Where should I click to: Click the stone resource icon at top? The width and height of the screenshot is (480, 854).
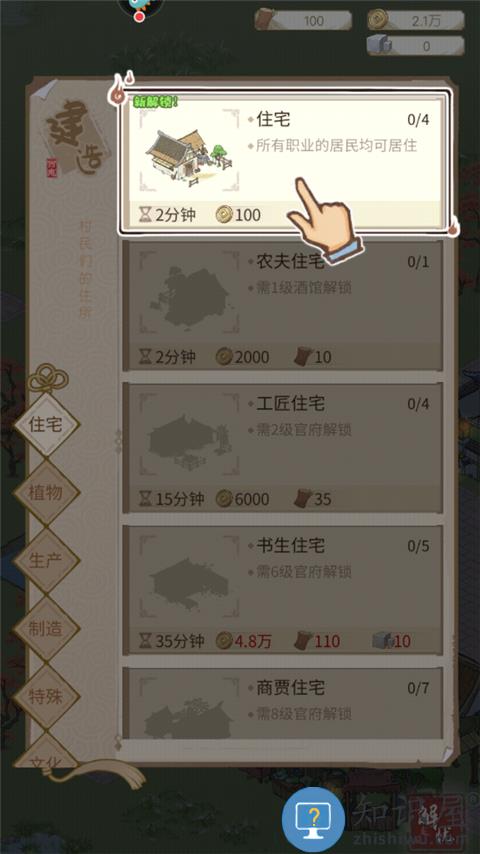378,45
